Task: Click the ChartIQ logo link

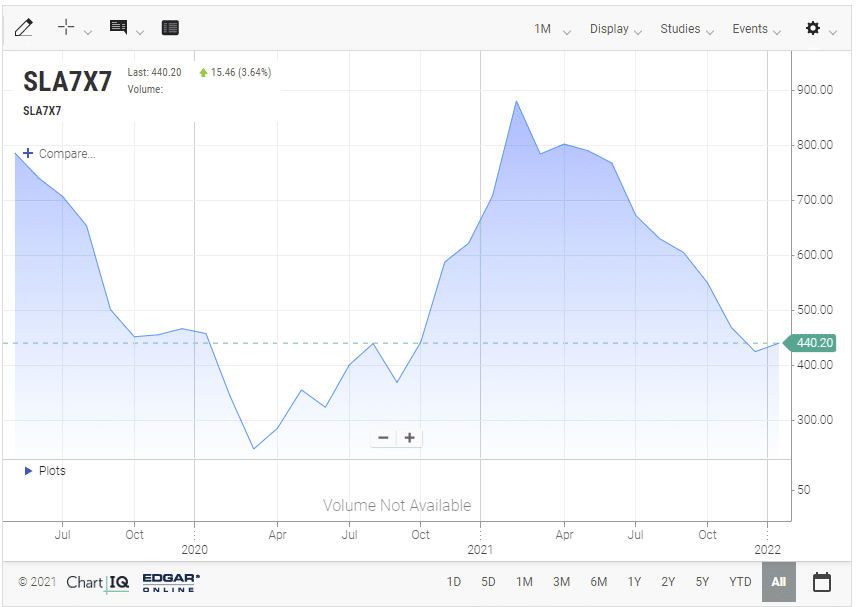Action: point(98,581)
